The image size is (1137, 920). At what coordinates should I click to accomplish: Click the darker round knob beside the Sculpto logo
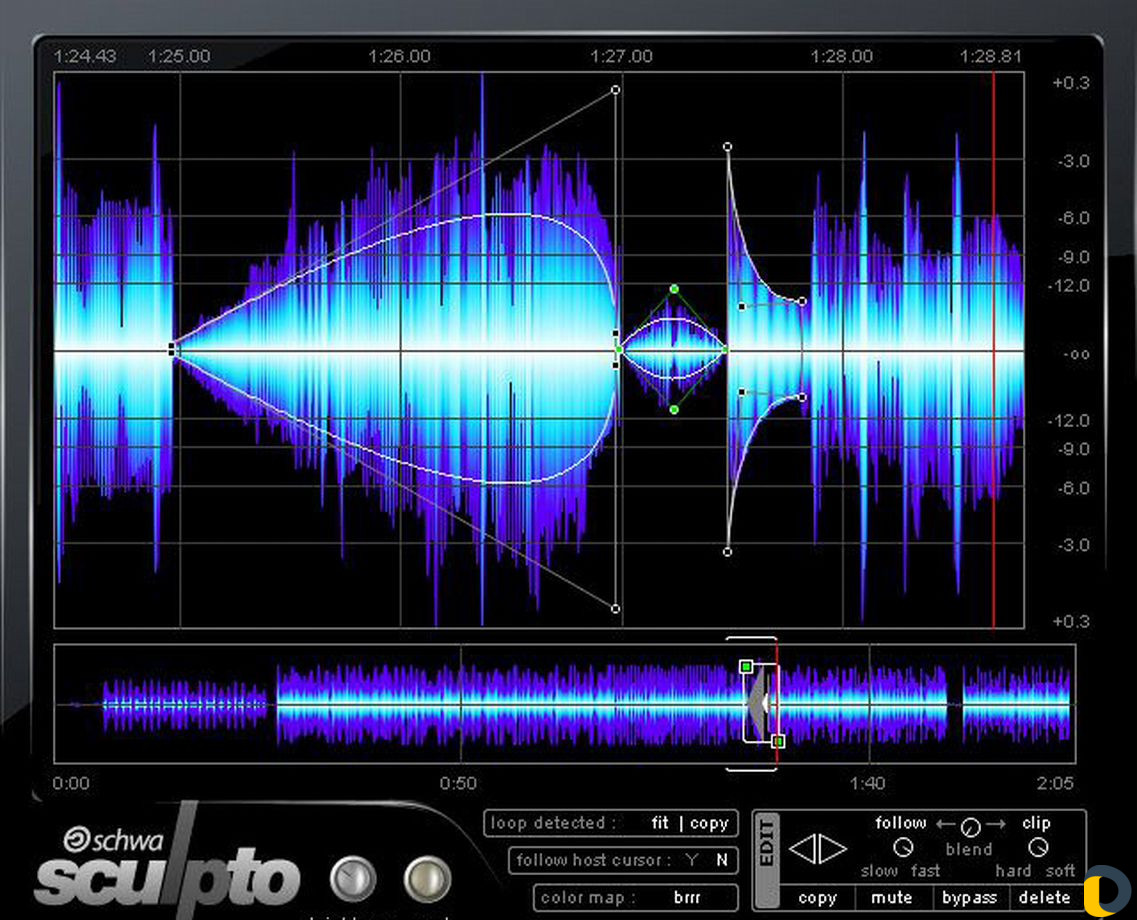point(352,879)
